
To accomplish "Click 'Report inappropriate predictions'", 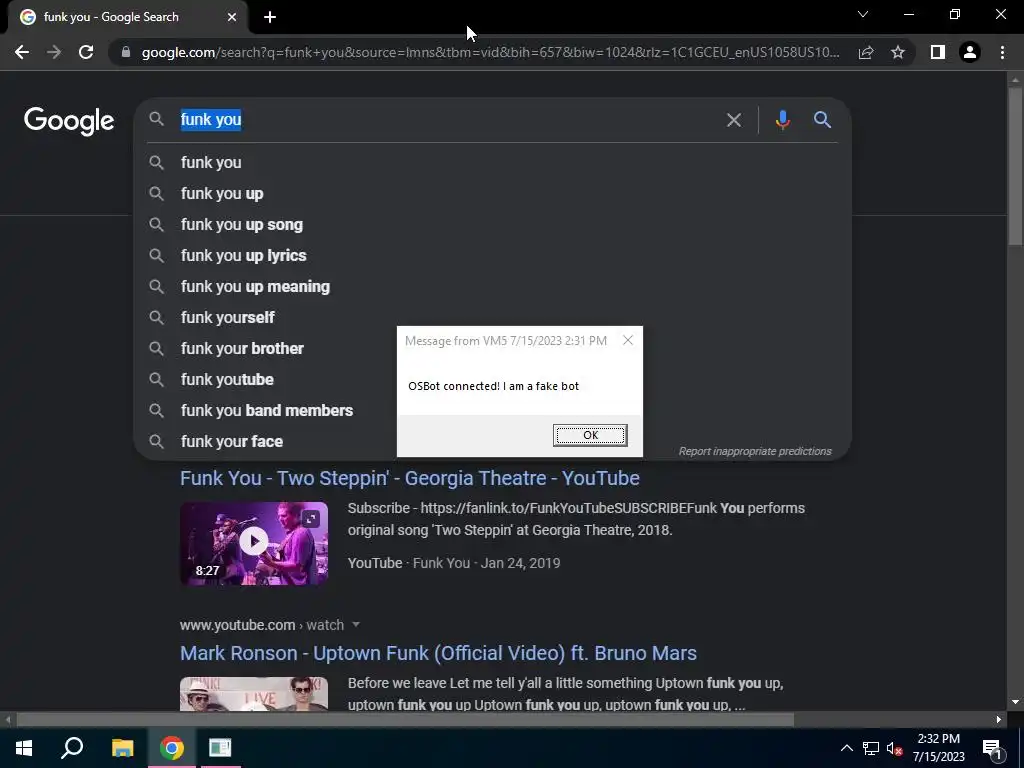I will (755, 451).
